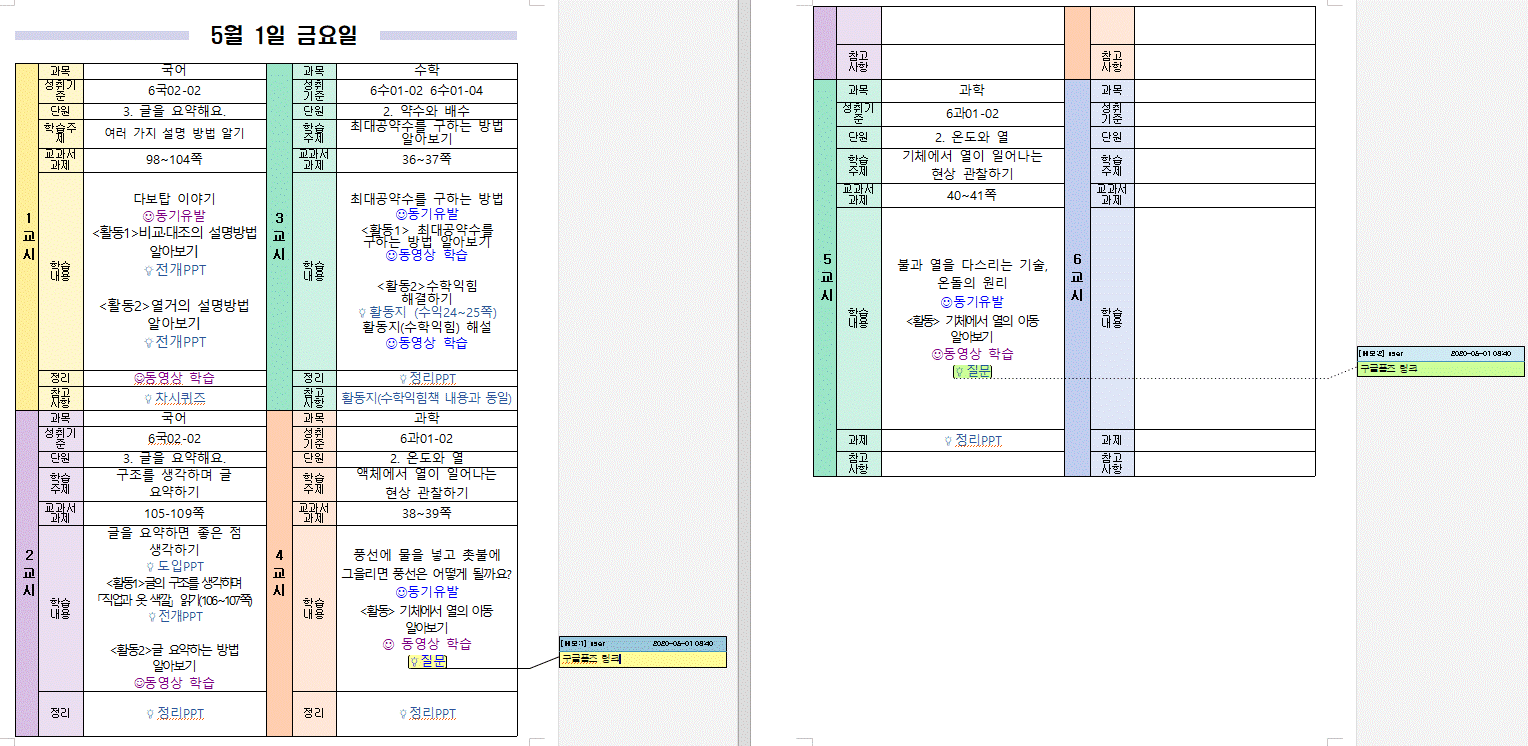Image resolution: width=1528 pixels, height=746 pixels.
Task: Open the 동기유발 link in period 1
Action: [175, 216]
